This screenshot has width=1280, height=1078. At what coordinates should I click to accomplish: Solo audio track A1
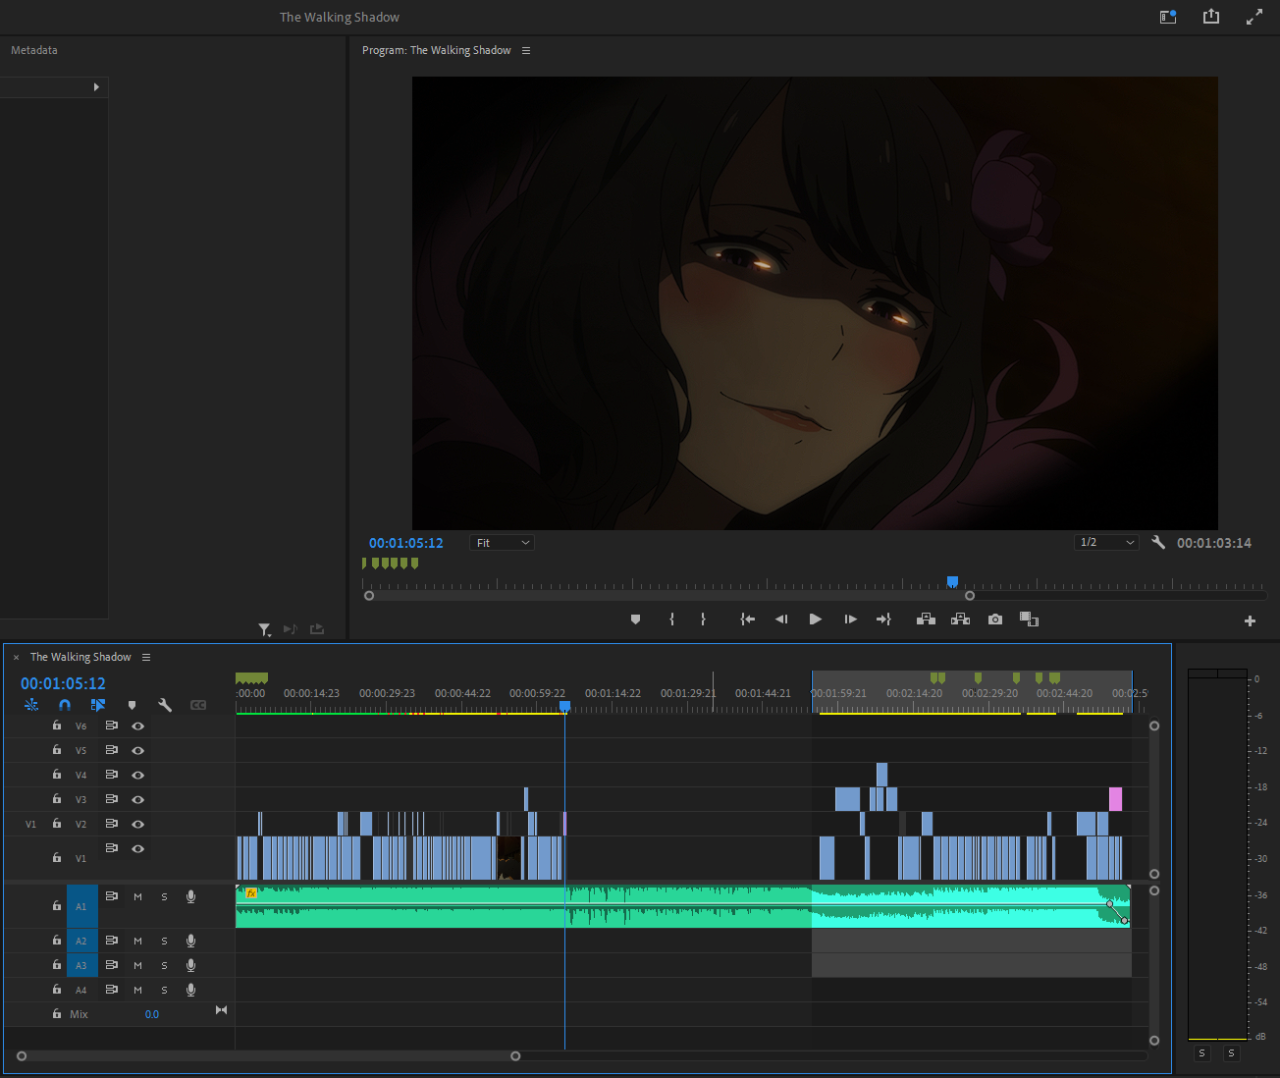[x=164, y=897]
